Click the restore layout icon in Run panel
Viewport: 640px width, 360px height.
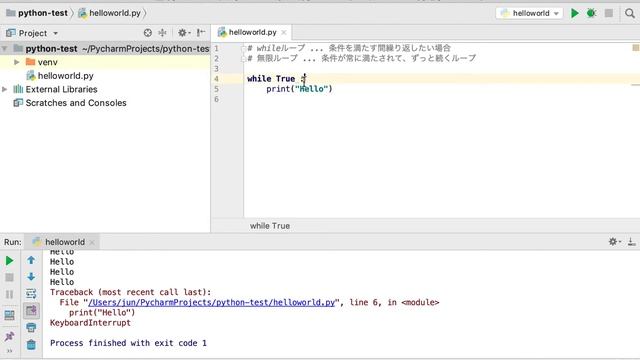(x=9, y=315)
